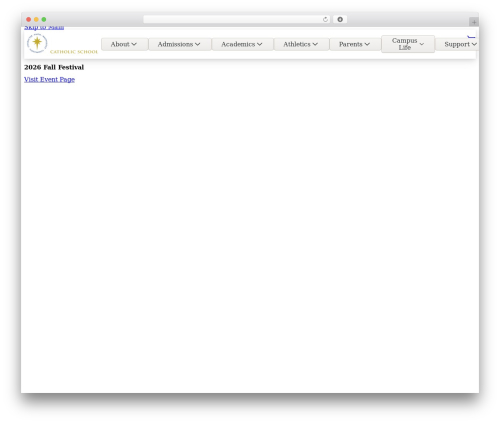Viewport: 500px width, 423px height.
Task: Close the browser window with red button
Action: tap(29, 19)
